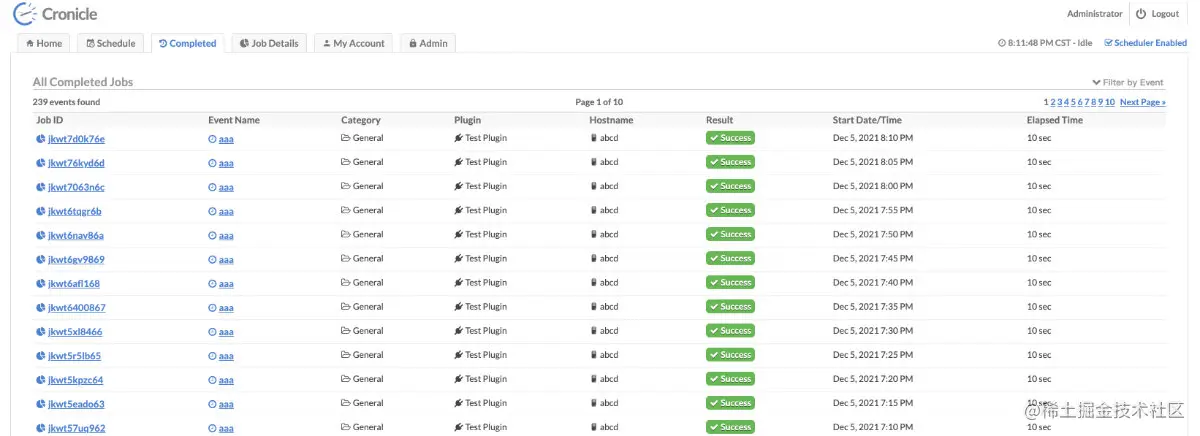Open job jkwt6400867 link
Viewport: 1200px width, 436px height.
tap(76, 307)
